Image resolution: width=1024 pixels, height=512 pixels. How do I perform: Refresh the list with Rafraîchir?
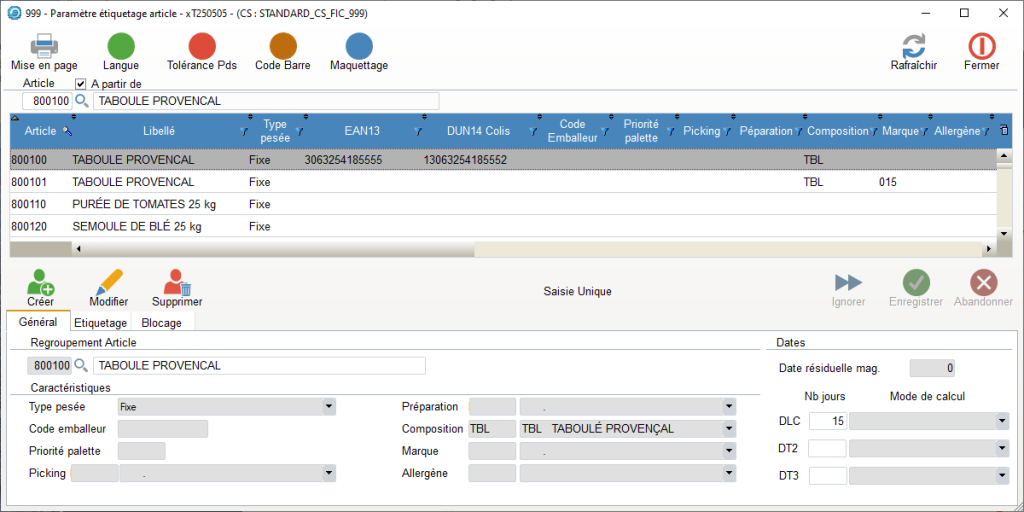913,46
